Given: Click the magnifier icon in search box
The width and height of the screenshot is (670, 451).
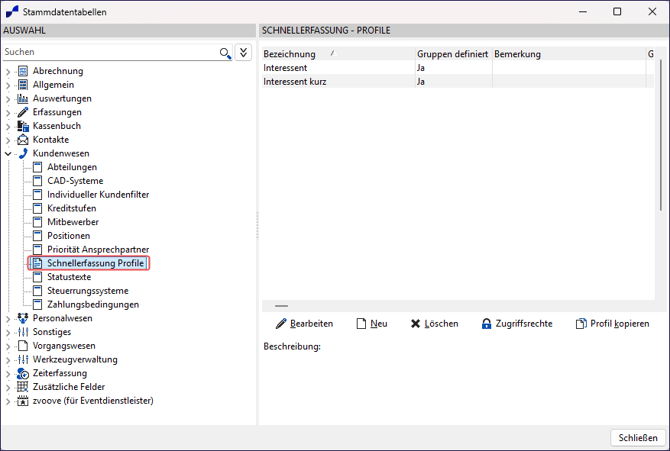Looking at the screenshot, I should pyautogui.click(x=225, y=52).
